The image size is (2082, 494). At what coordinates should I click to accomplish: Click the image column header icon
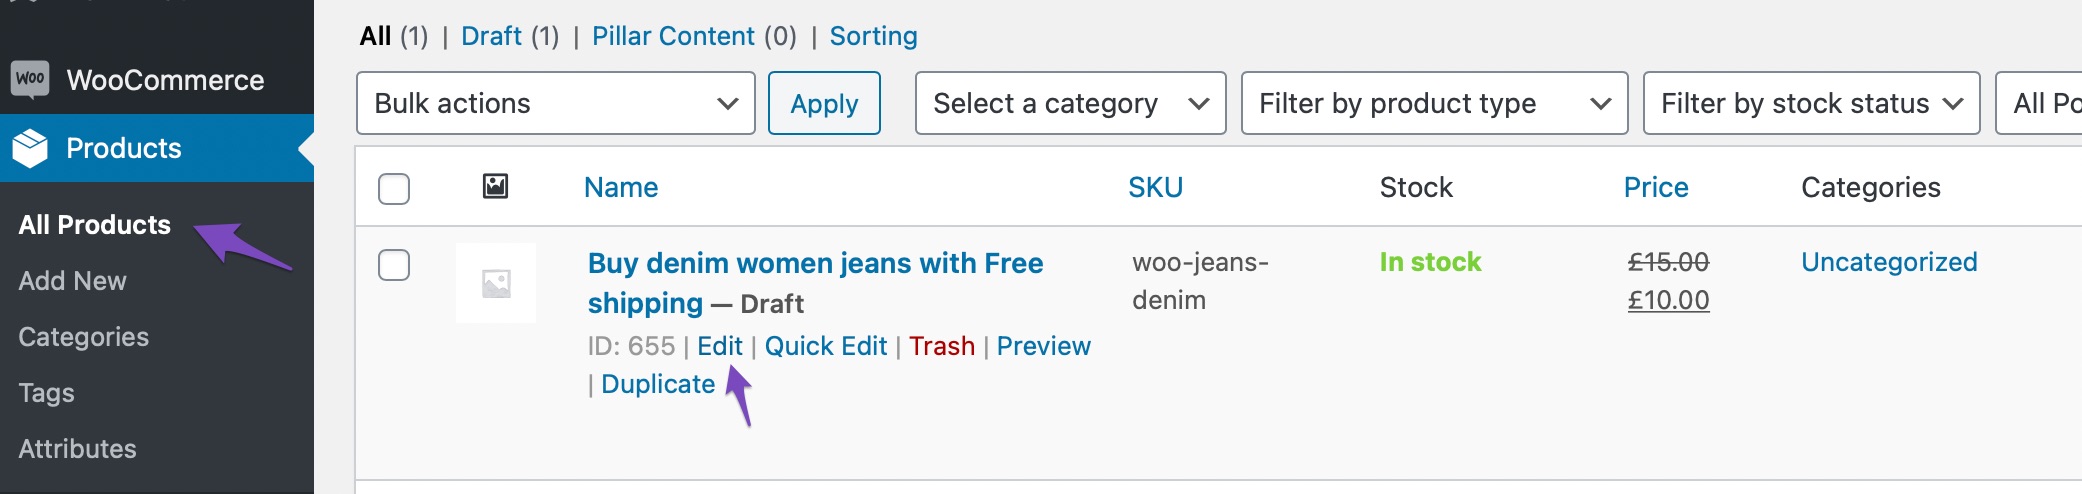point(495,186)
